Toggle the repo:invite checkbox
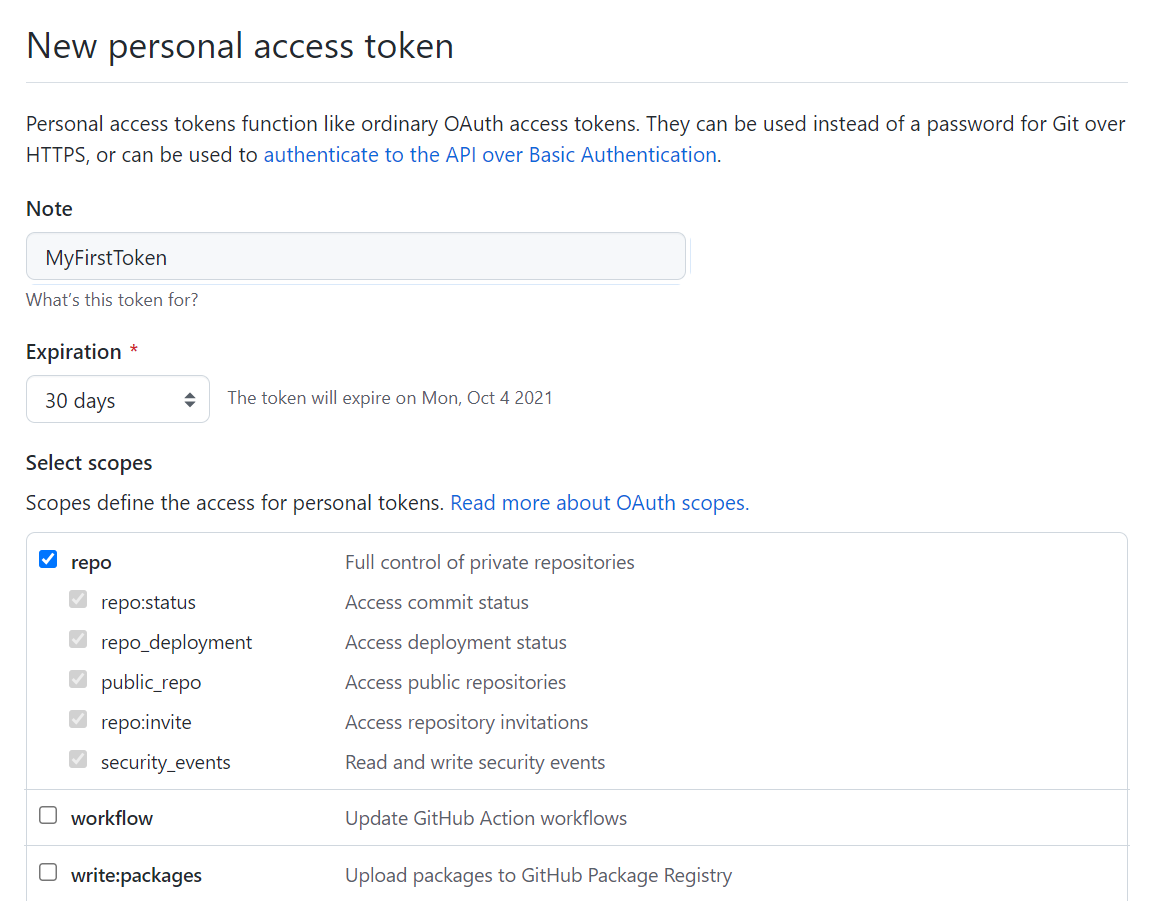Viewport: 1162px width, 901px height. pos(78,720)
